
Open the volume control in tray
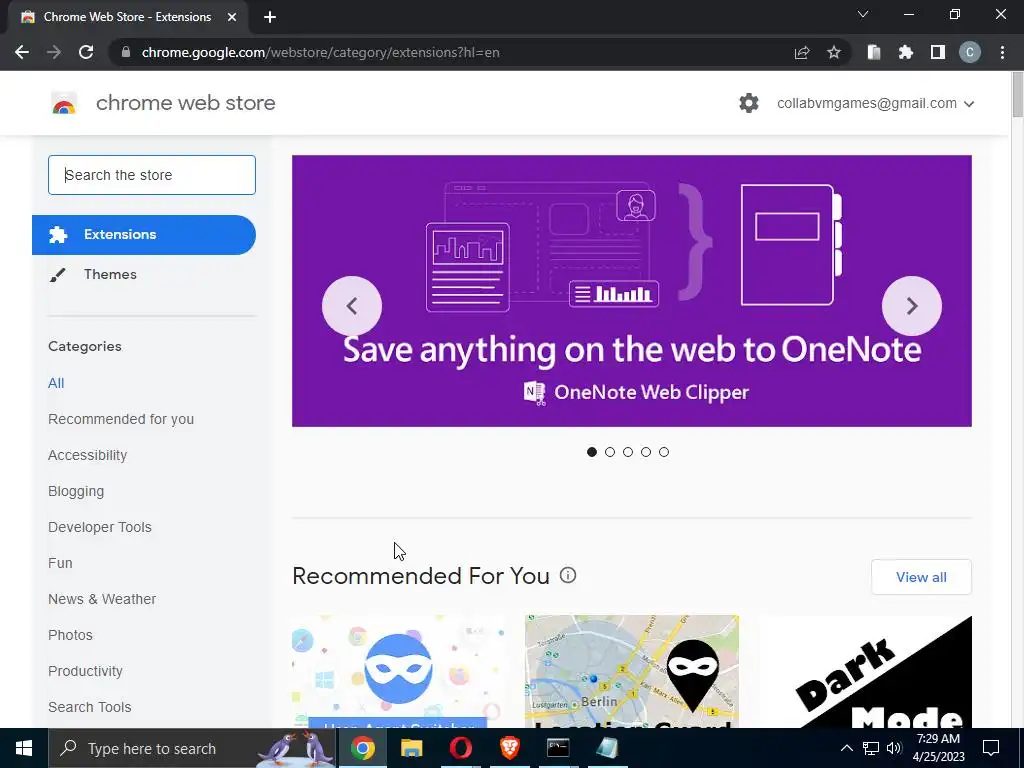tap(894, 748)
